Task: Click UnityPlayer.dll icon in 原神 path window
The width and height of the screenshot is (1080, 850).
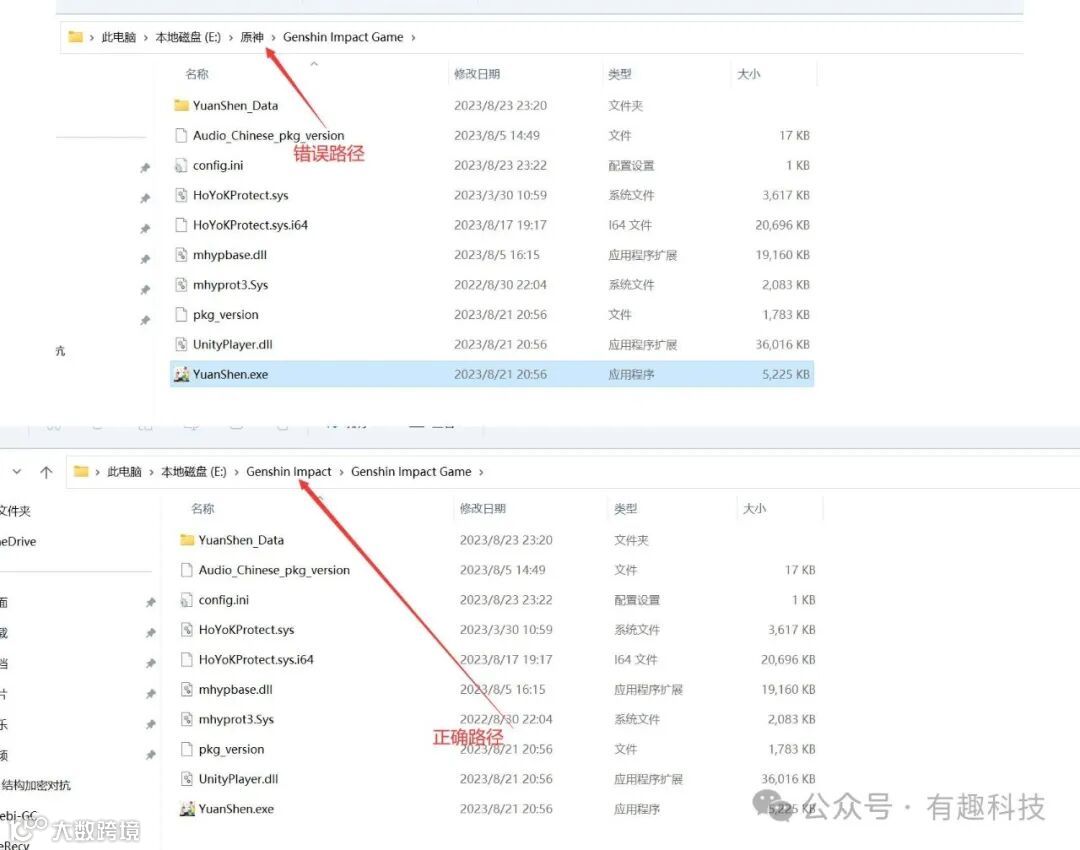Action: pos(181,344)
